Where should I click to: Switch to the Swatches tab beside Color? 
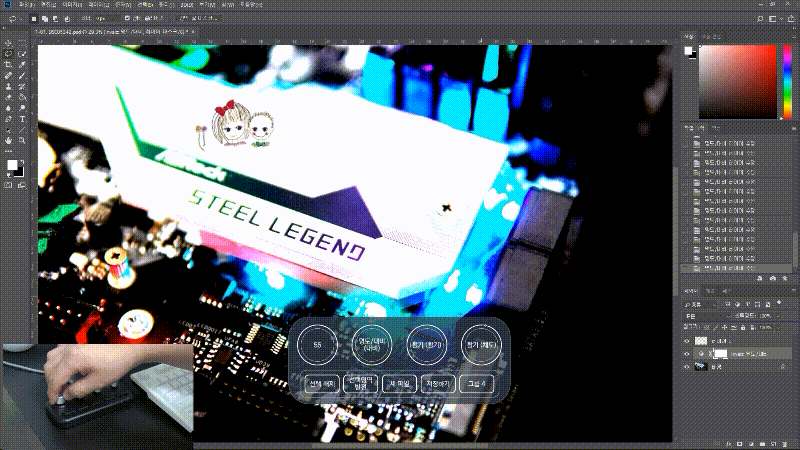711,37
